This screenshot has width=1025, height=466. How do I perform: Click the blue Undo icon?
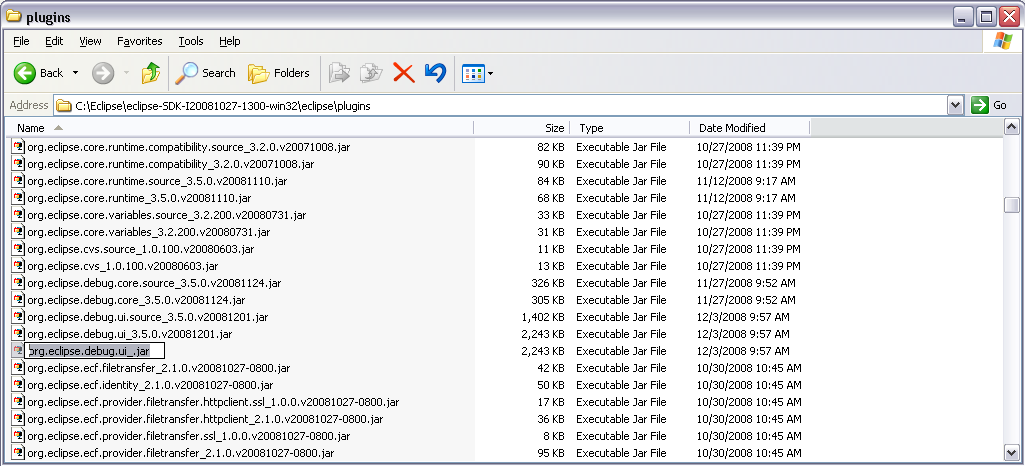tap(435, 73)
